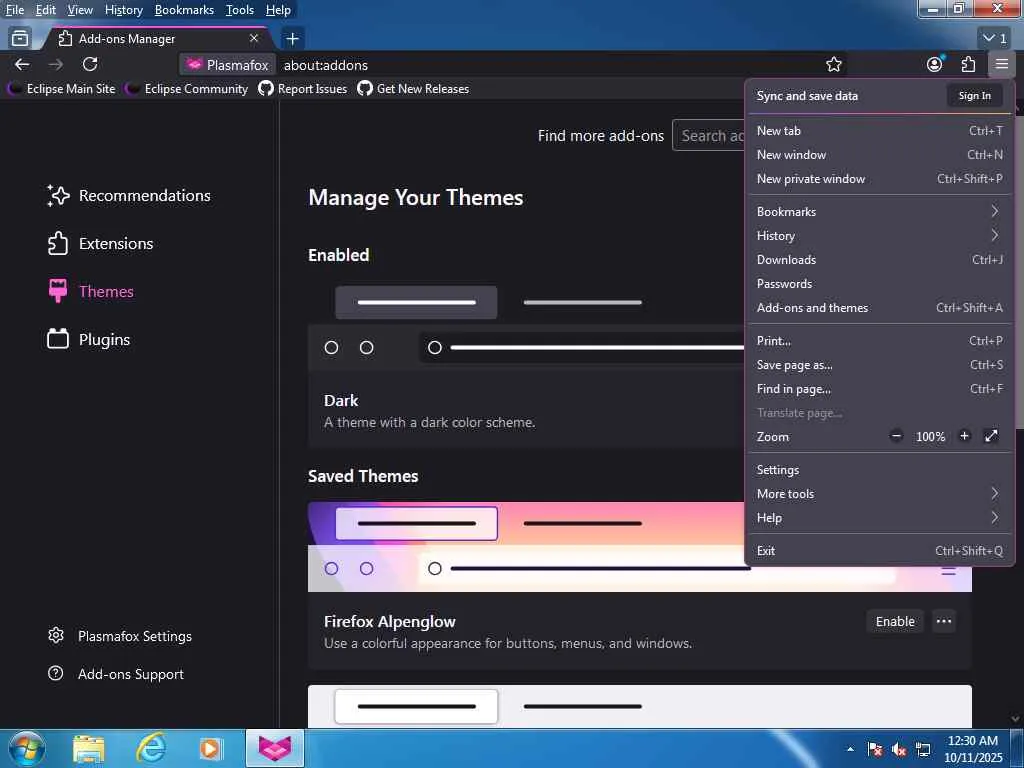The width and height of the screenshot is (1024, 768).
Task: Expand More tools submenu
Action: [878, 494]
